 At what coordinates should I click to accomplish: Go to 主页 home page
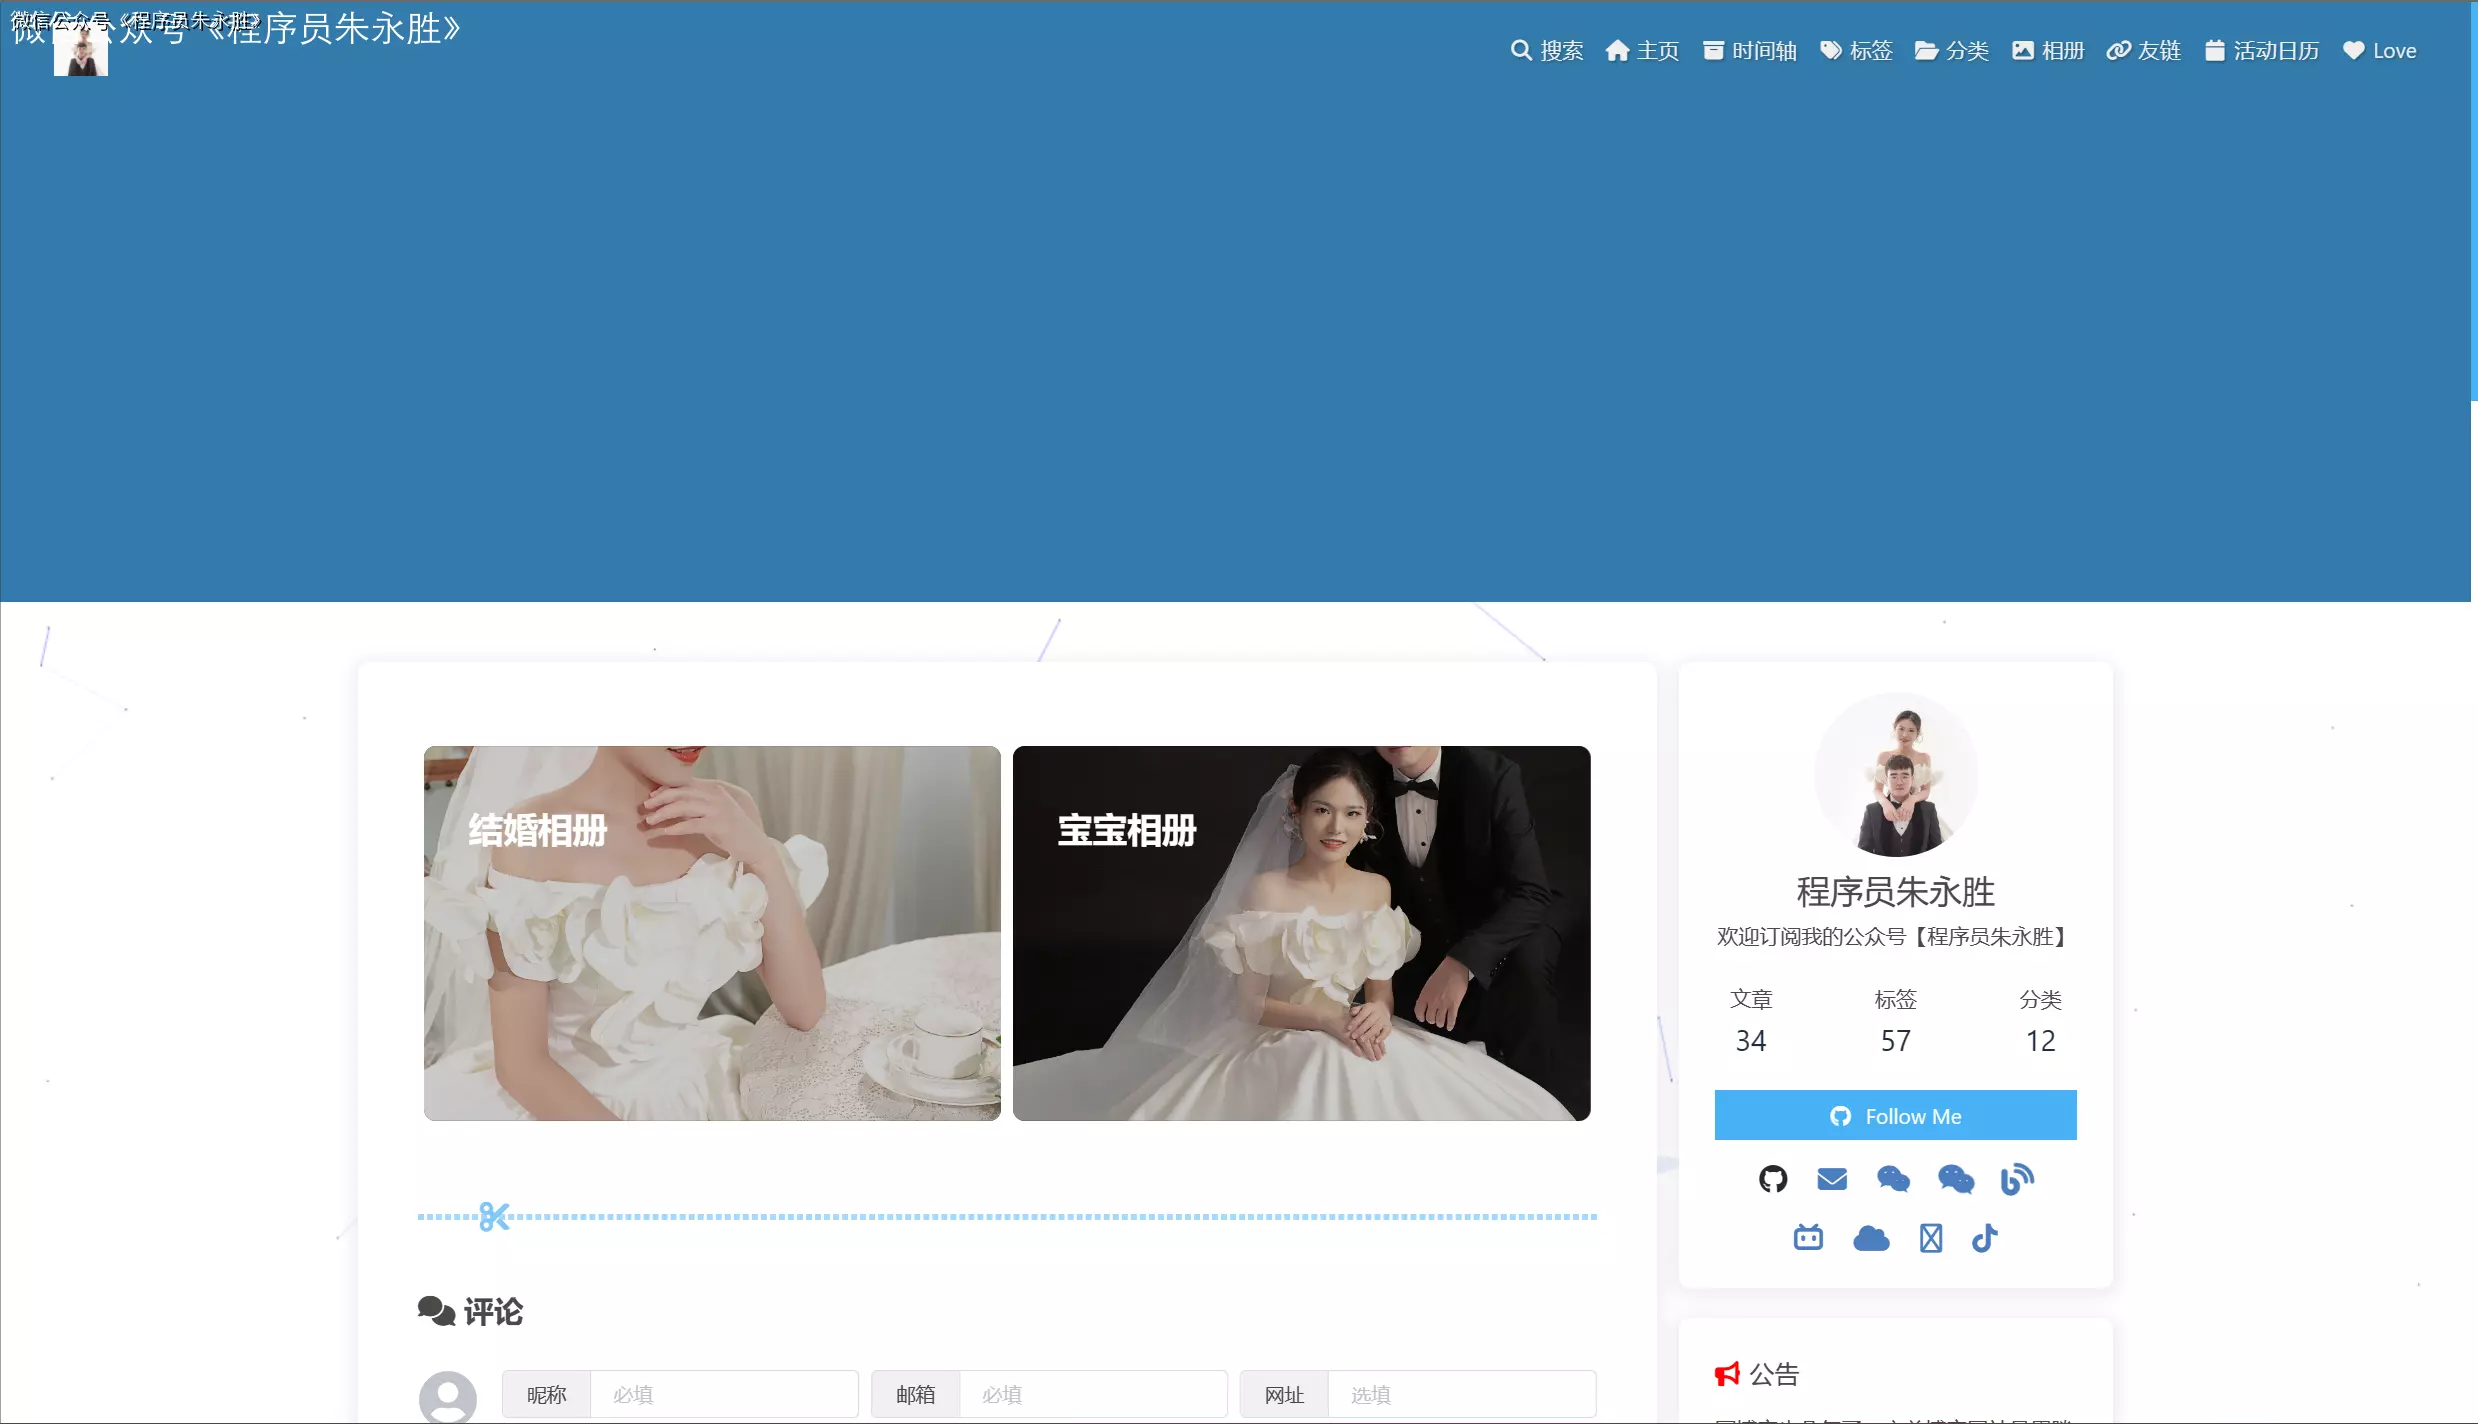tap(1642, 51)
